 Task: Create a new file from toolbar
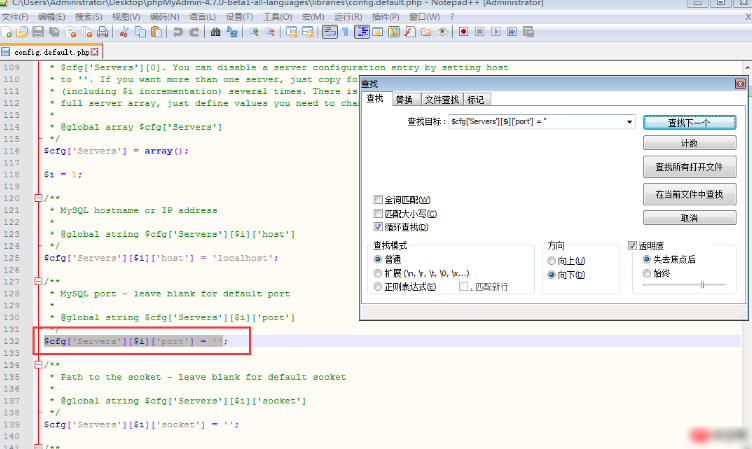click(x=7, y=32)
